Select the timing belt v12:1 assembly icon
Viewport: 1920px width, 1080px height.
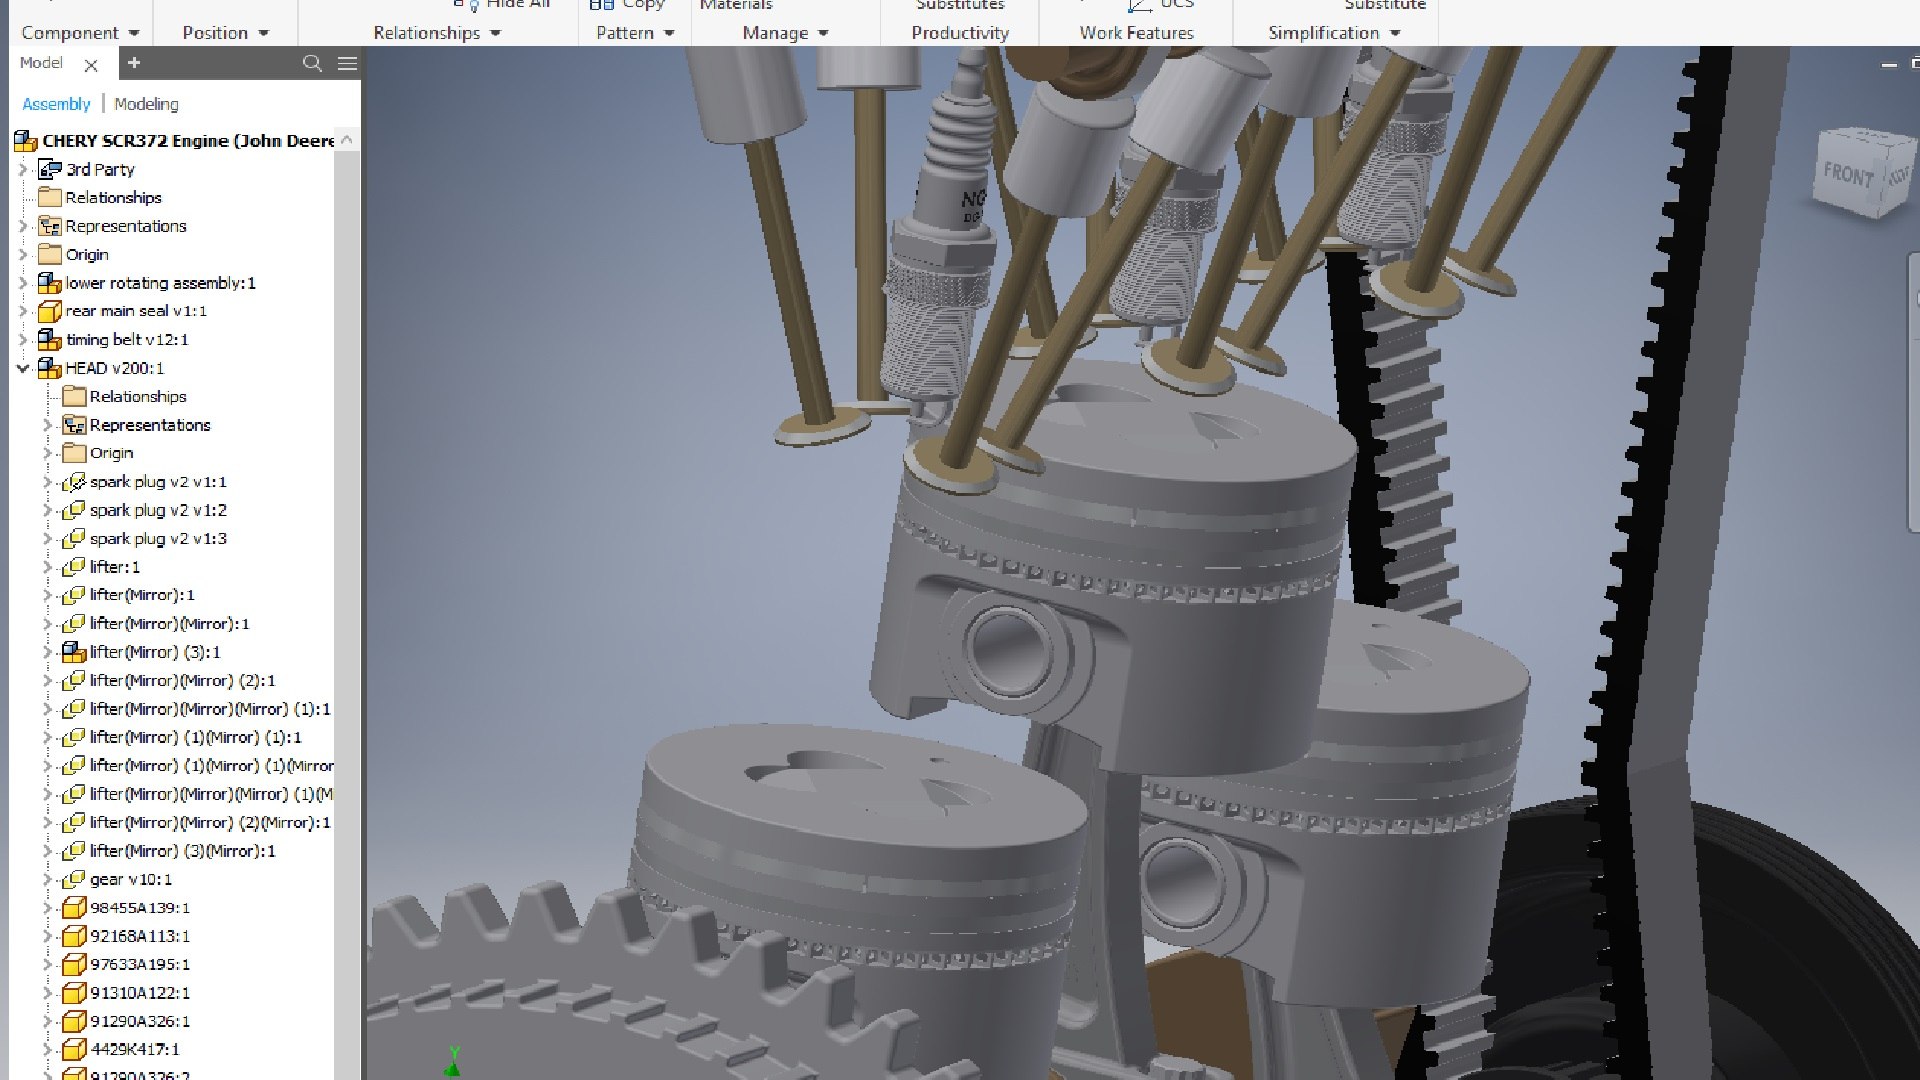49,340
